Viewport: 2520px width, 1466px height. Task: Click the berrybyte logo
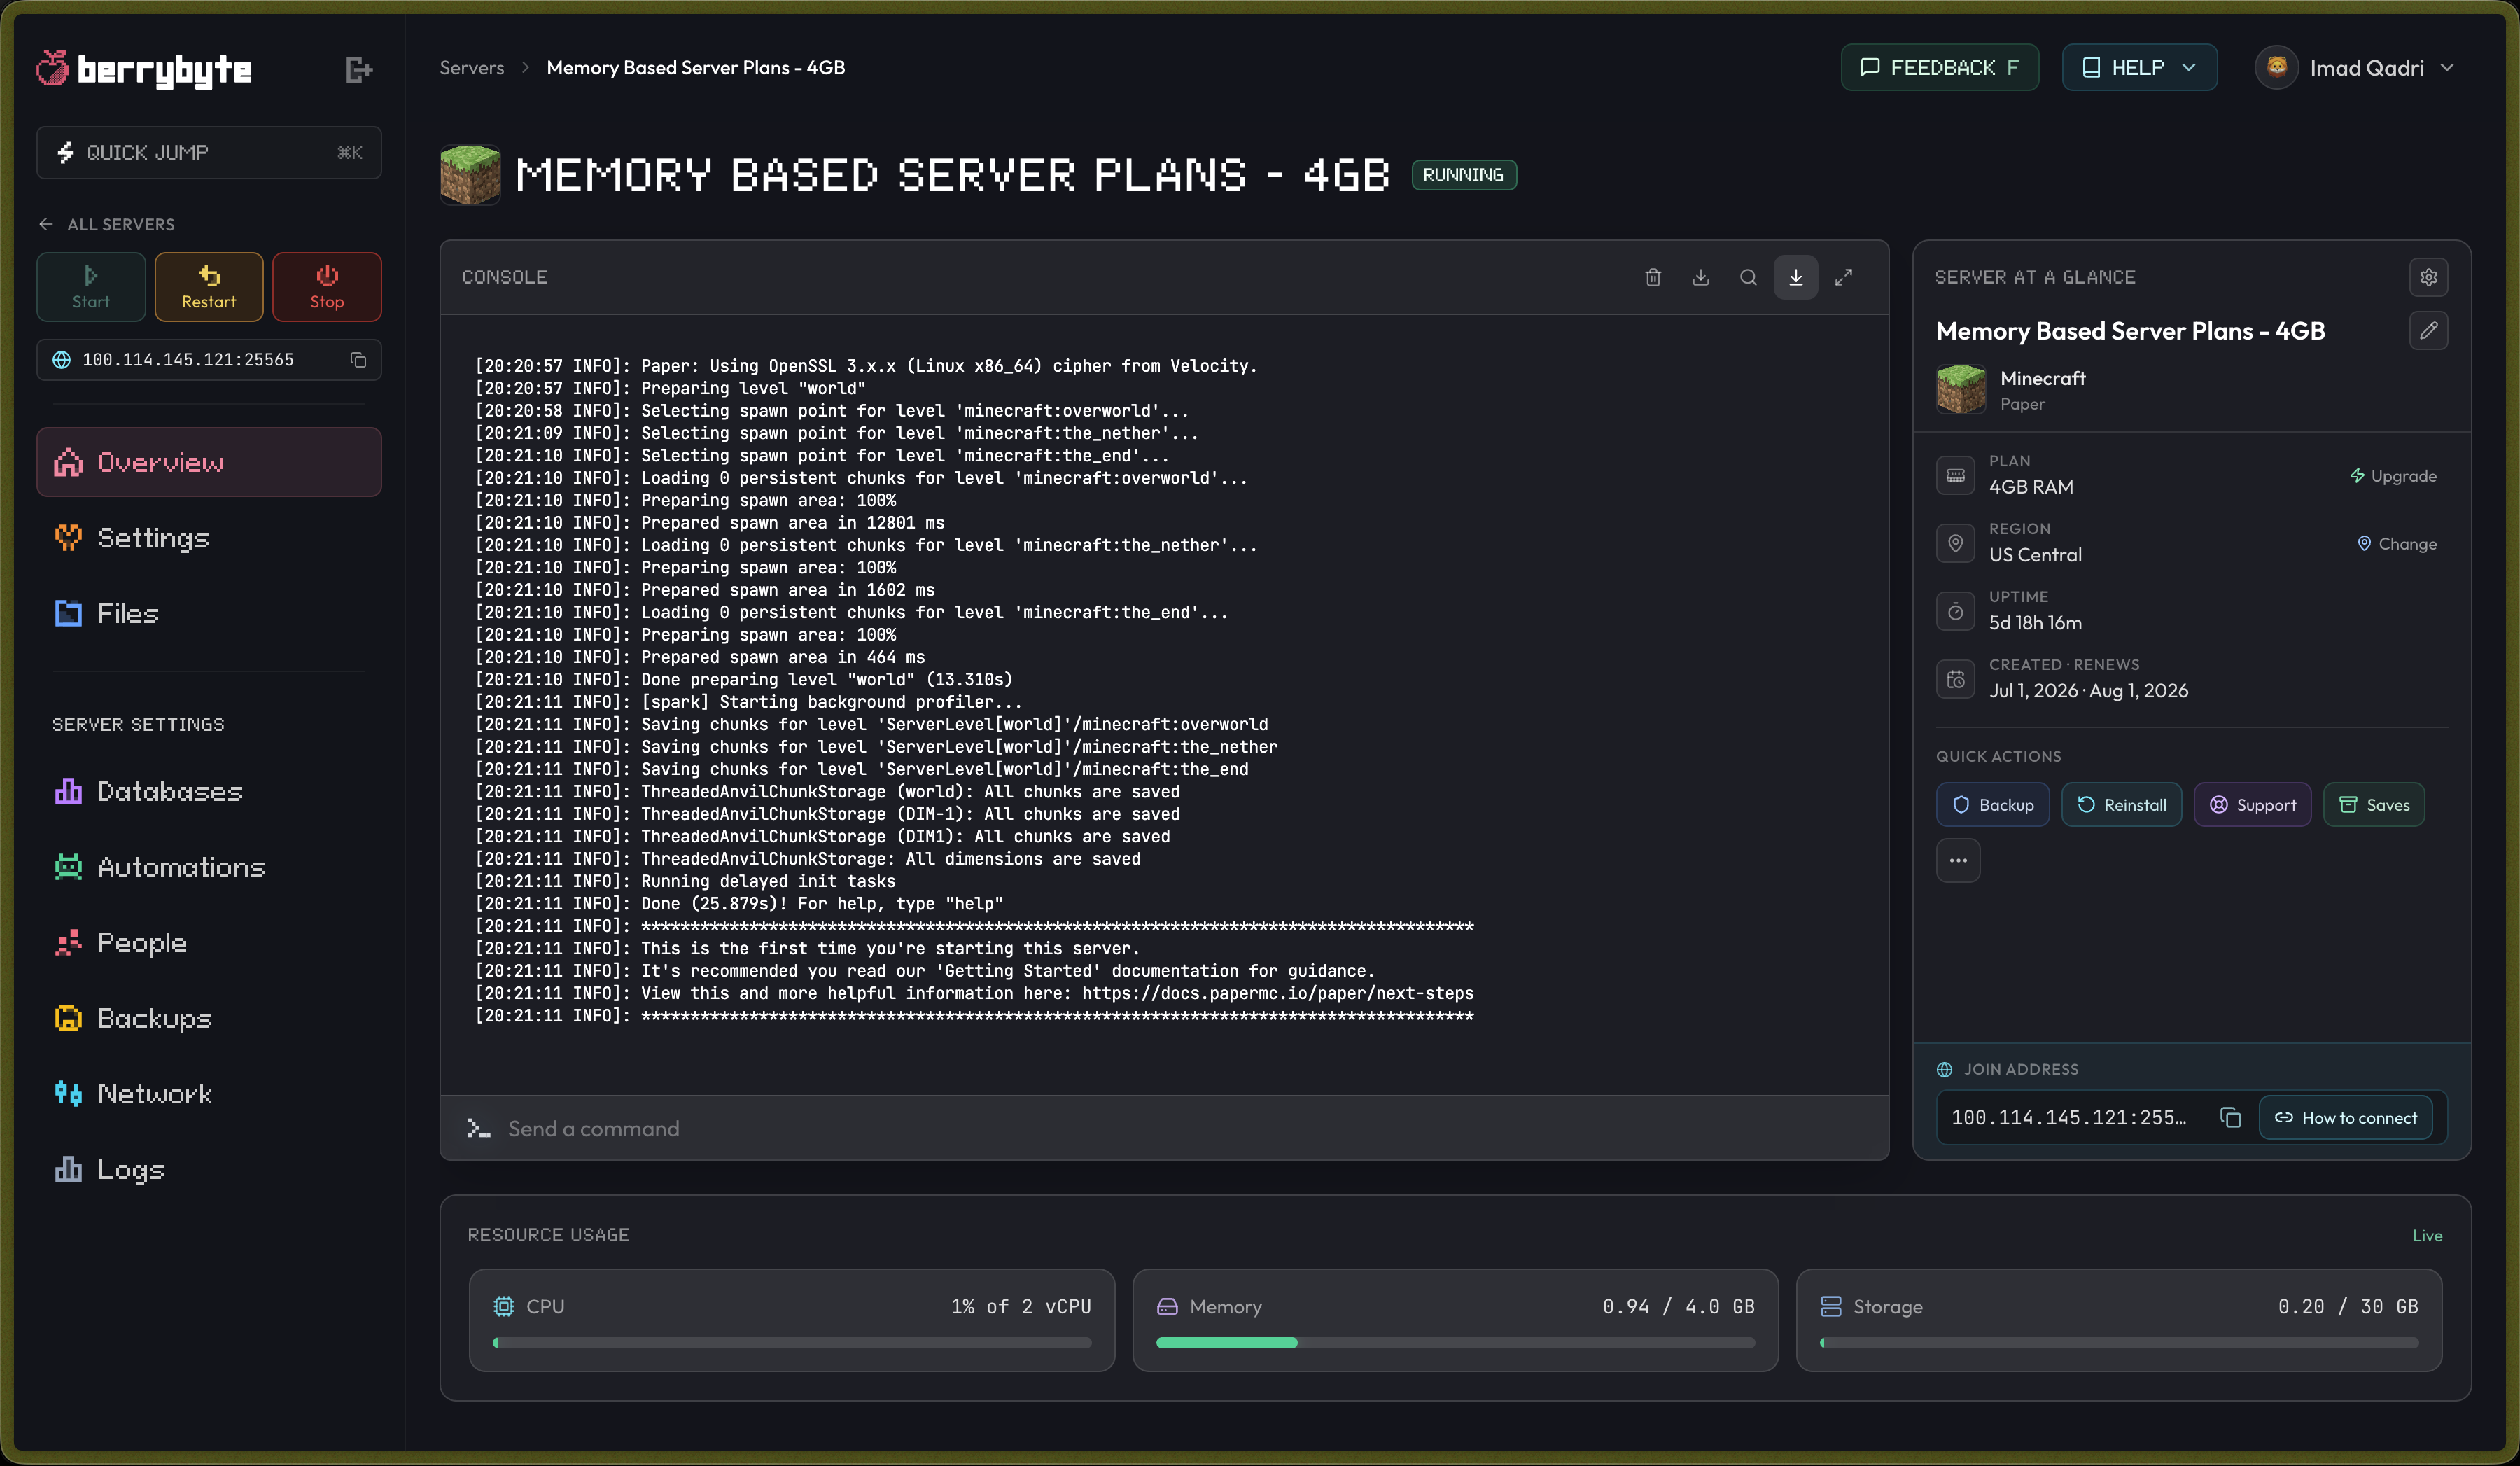[144, 69]
